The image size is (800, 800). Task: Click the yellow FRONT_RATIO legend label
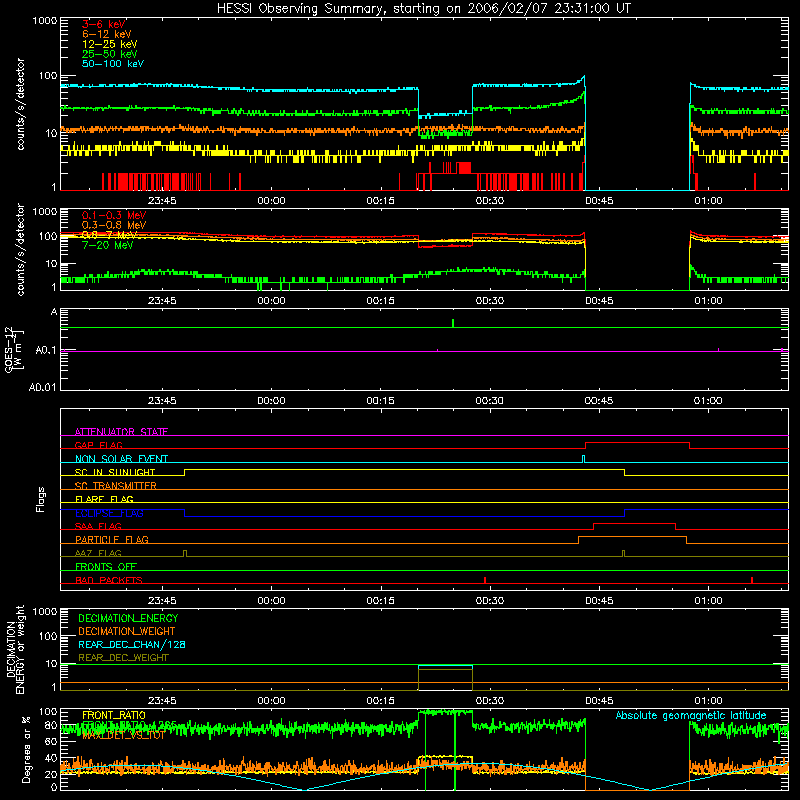click(114, 715)
